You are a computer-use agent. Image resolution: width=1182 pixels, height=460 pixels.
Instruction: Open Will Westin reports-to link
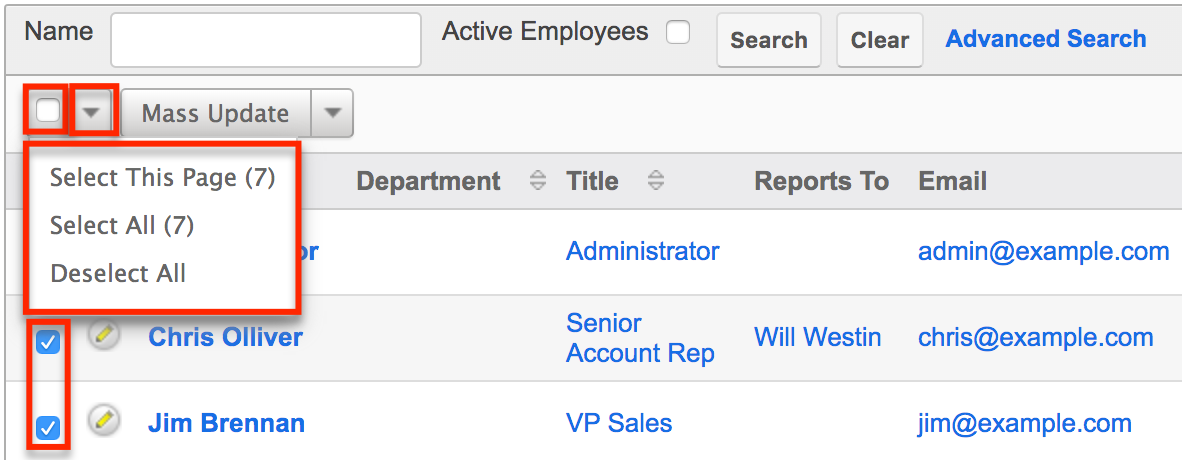817,337
